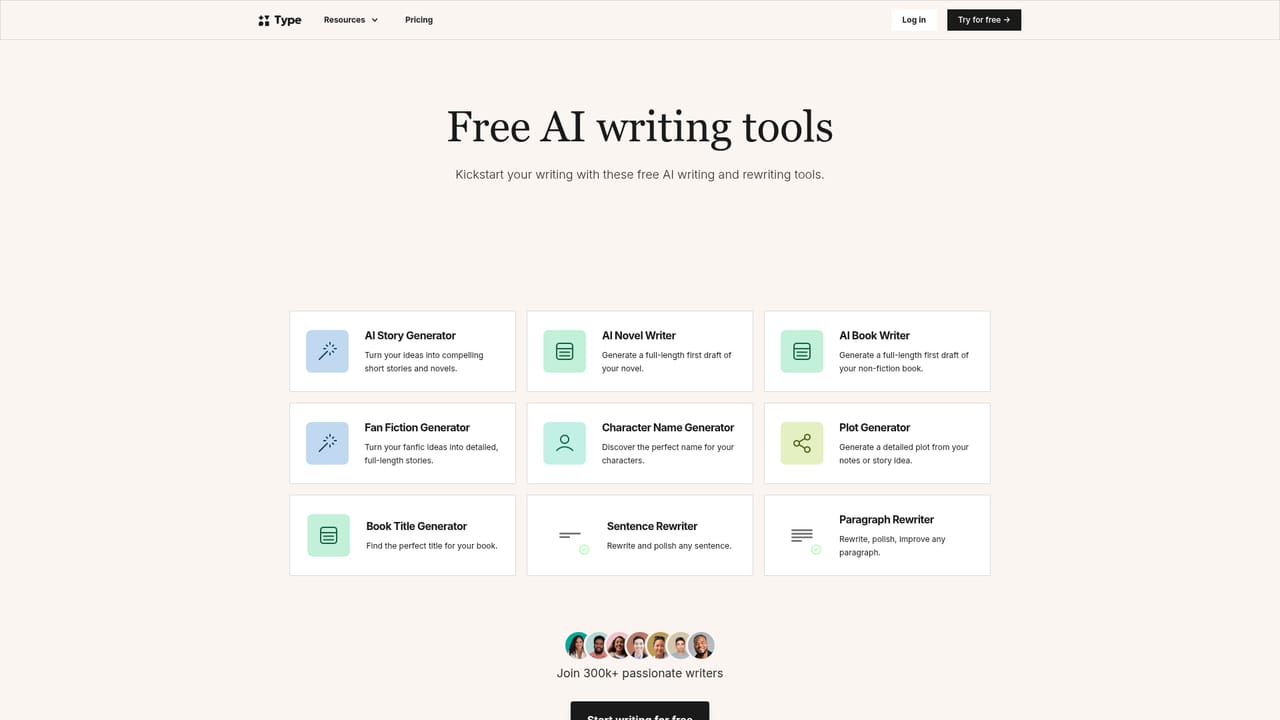This screenshot has width=1280, height=720.
Task: Click the first writer avatar thumbnail
Action: [577, 645]
